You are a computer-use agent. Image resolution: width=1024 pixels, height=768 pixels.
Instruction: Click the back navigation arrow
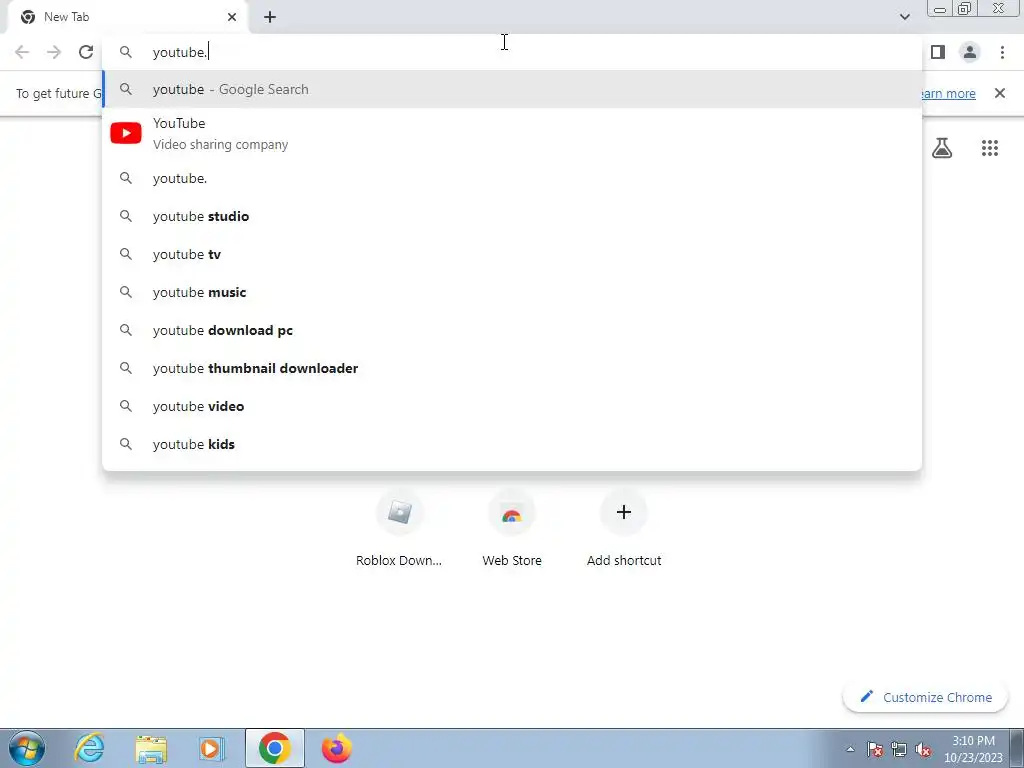[22, 52]
